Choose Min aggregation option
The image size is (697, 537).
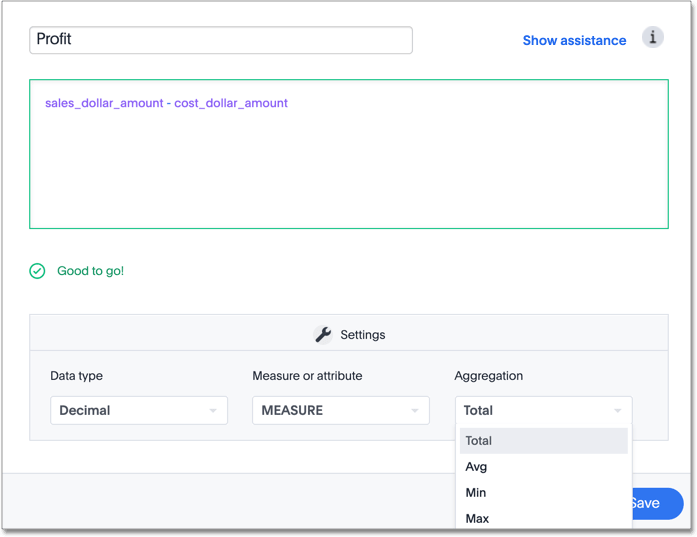(x=544, y=493)
